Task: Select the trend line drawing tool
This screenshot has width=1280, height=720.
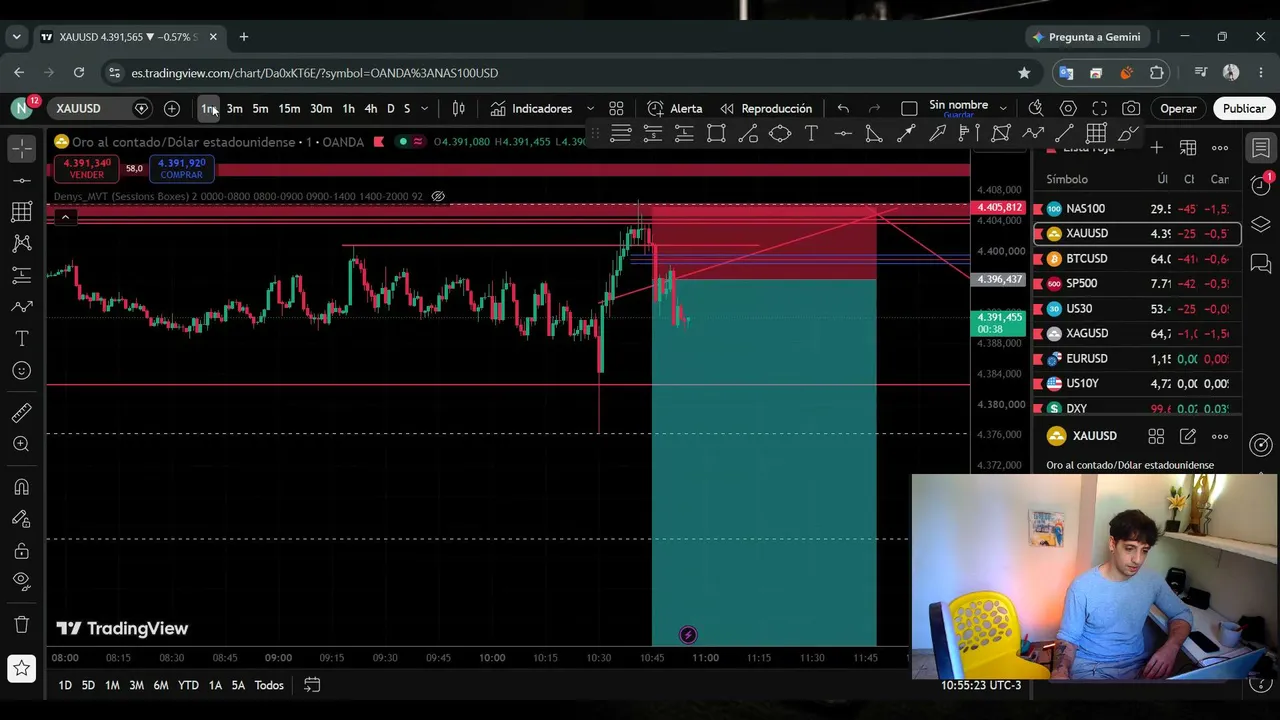Action: (21, 180)
